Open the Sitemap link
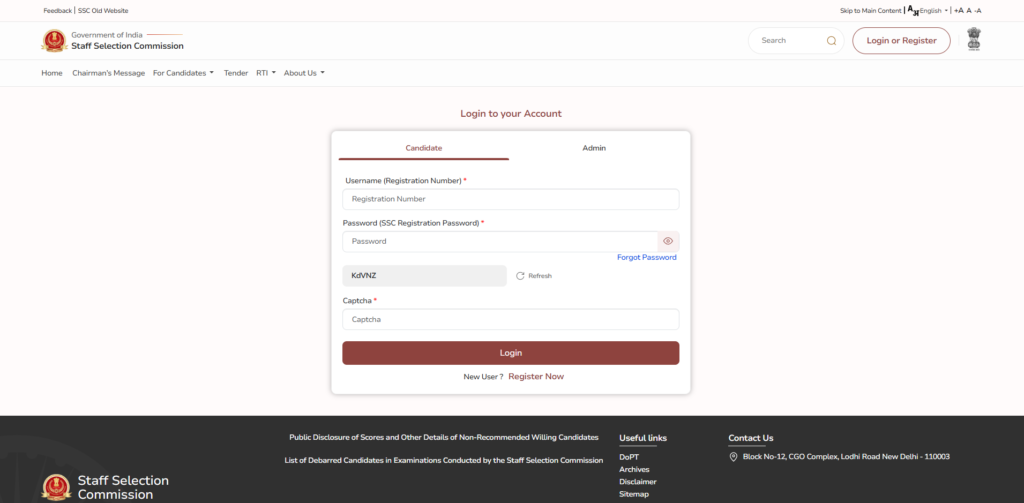Screen dimensions: 1024x503 pos(634,495)
